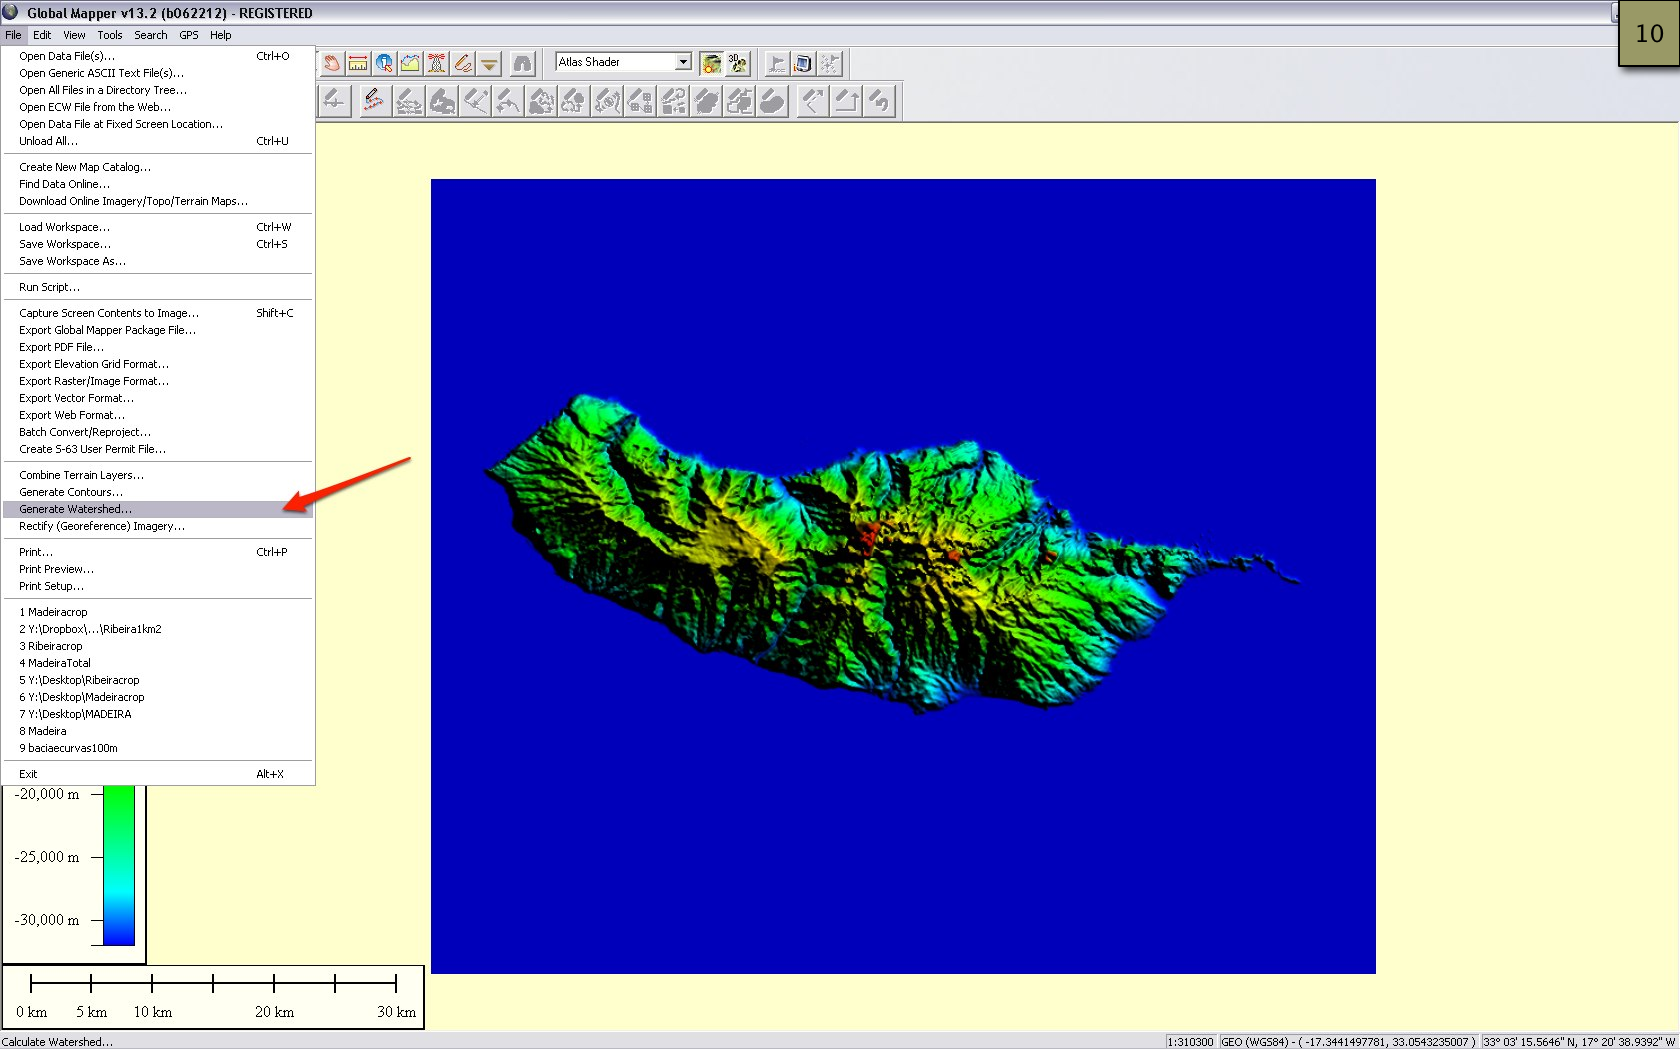Viewport: 1680px width, 1050px height.
Task: Open recent file 9 baciaecurvas100m
Action: (x=158, y=748)
